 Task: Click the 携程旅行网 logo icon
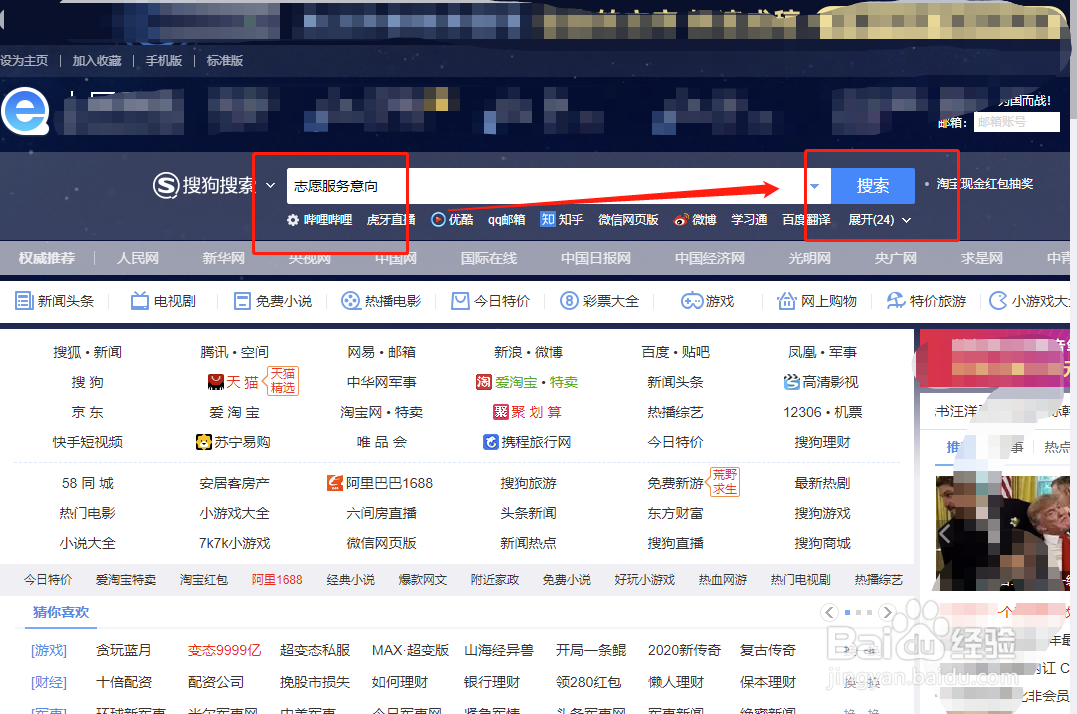[x=490, y=441]
